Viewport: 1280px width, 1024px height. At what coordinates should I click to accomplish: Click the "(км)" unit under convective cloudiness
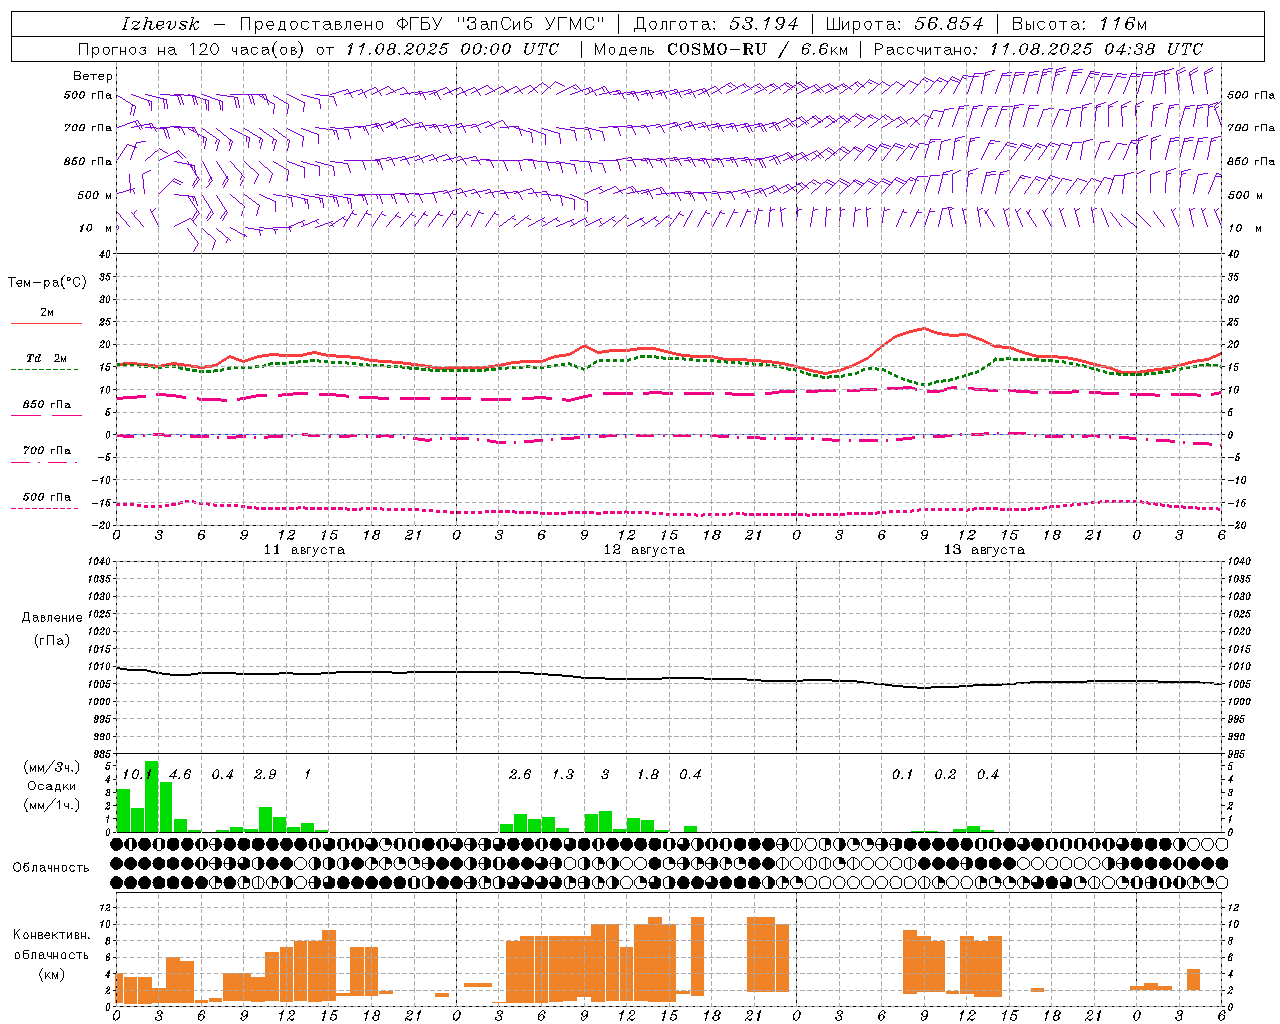tap(52, 974)
